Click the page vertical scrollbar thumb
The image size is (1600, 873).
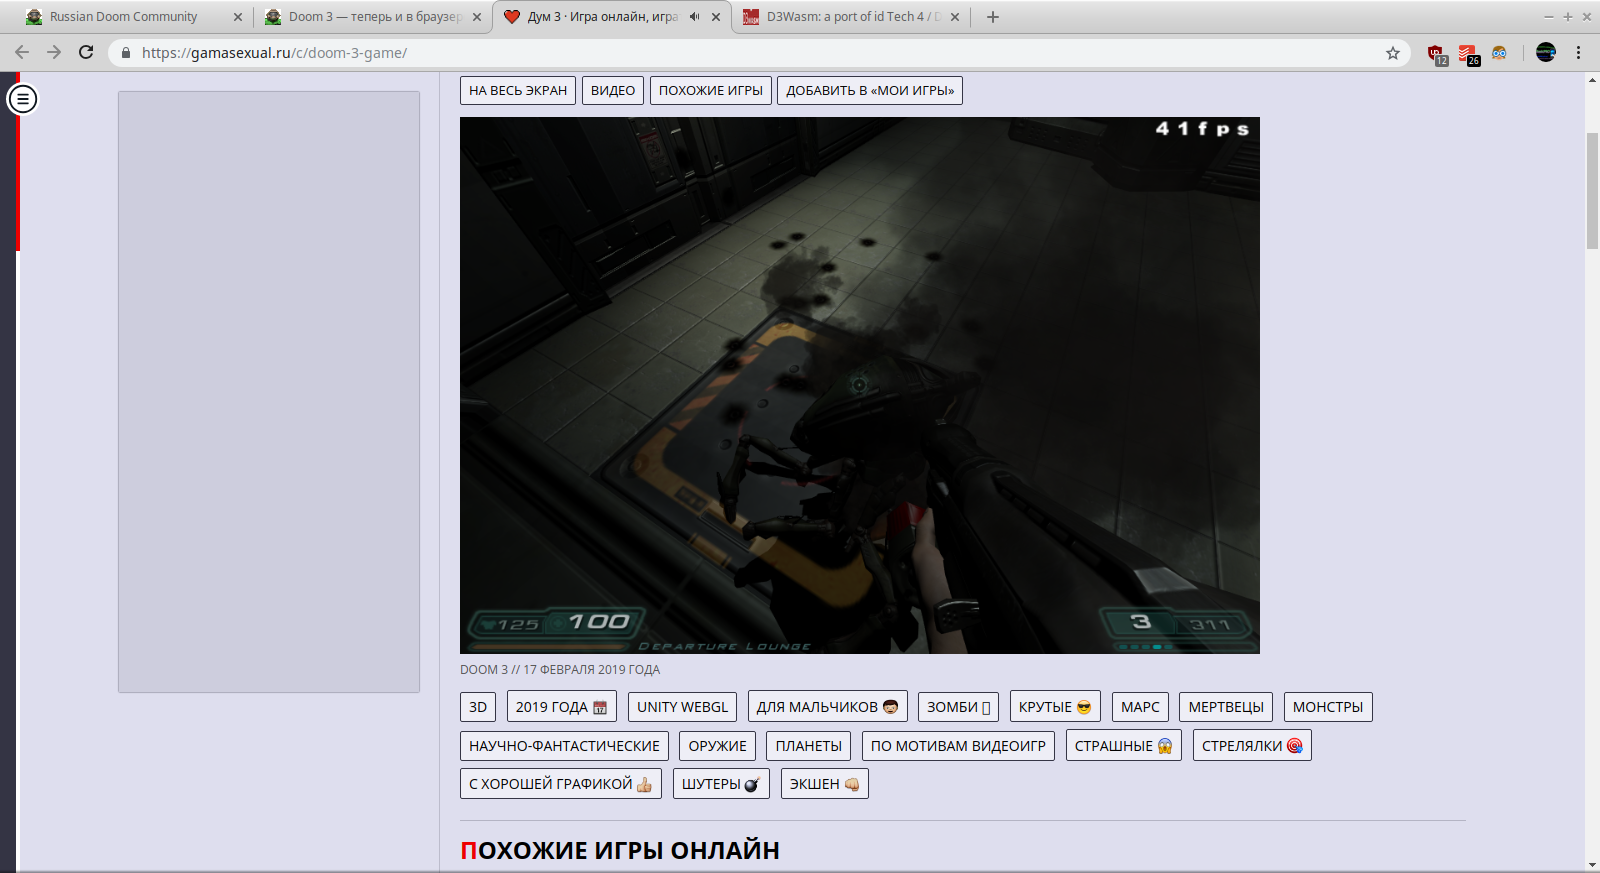point(1592,190)
